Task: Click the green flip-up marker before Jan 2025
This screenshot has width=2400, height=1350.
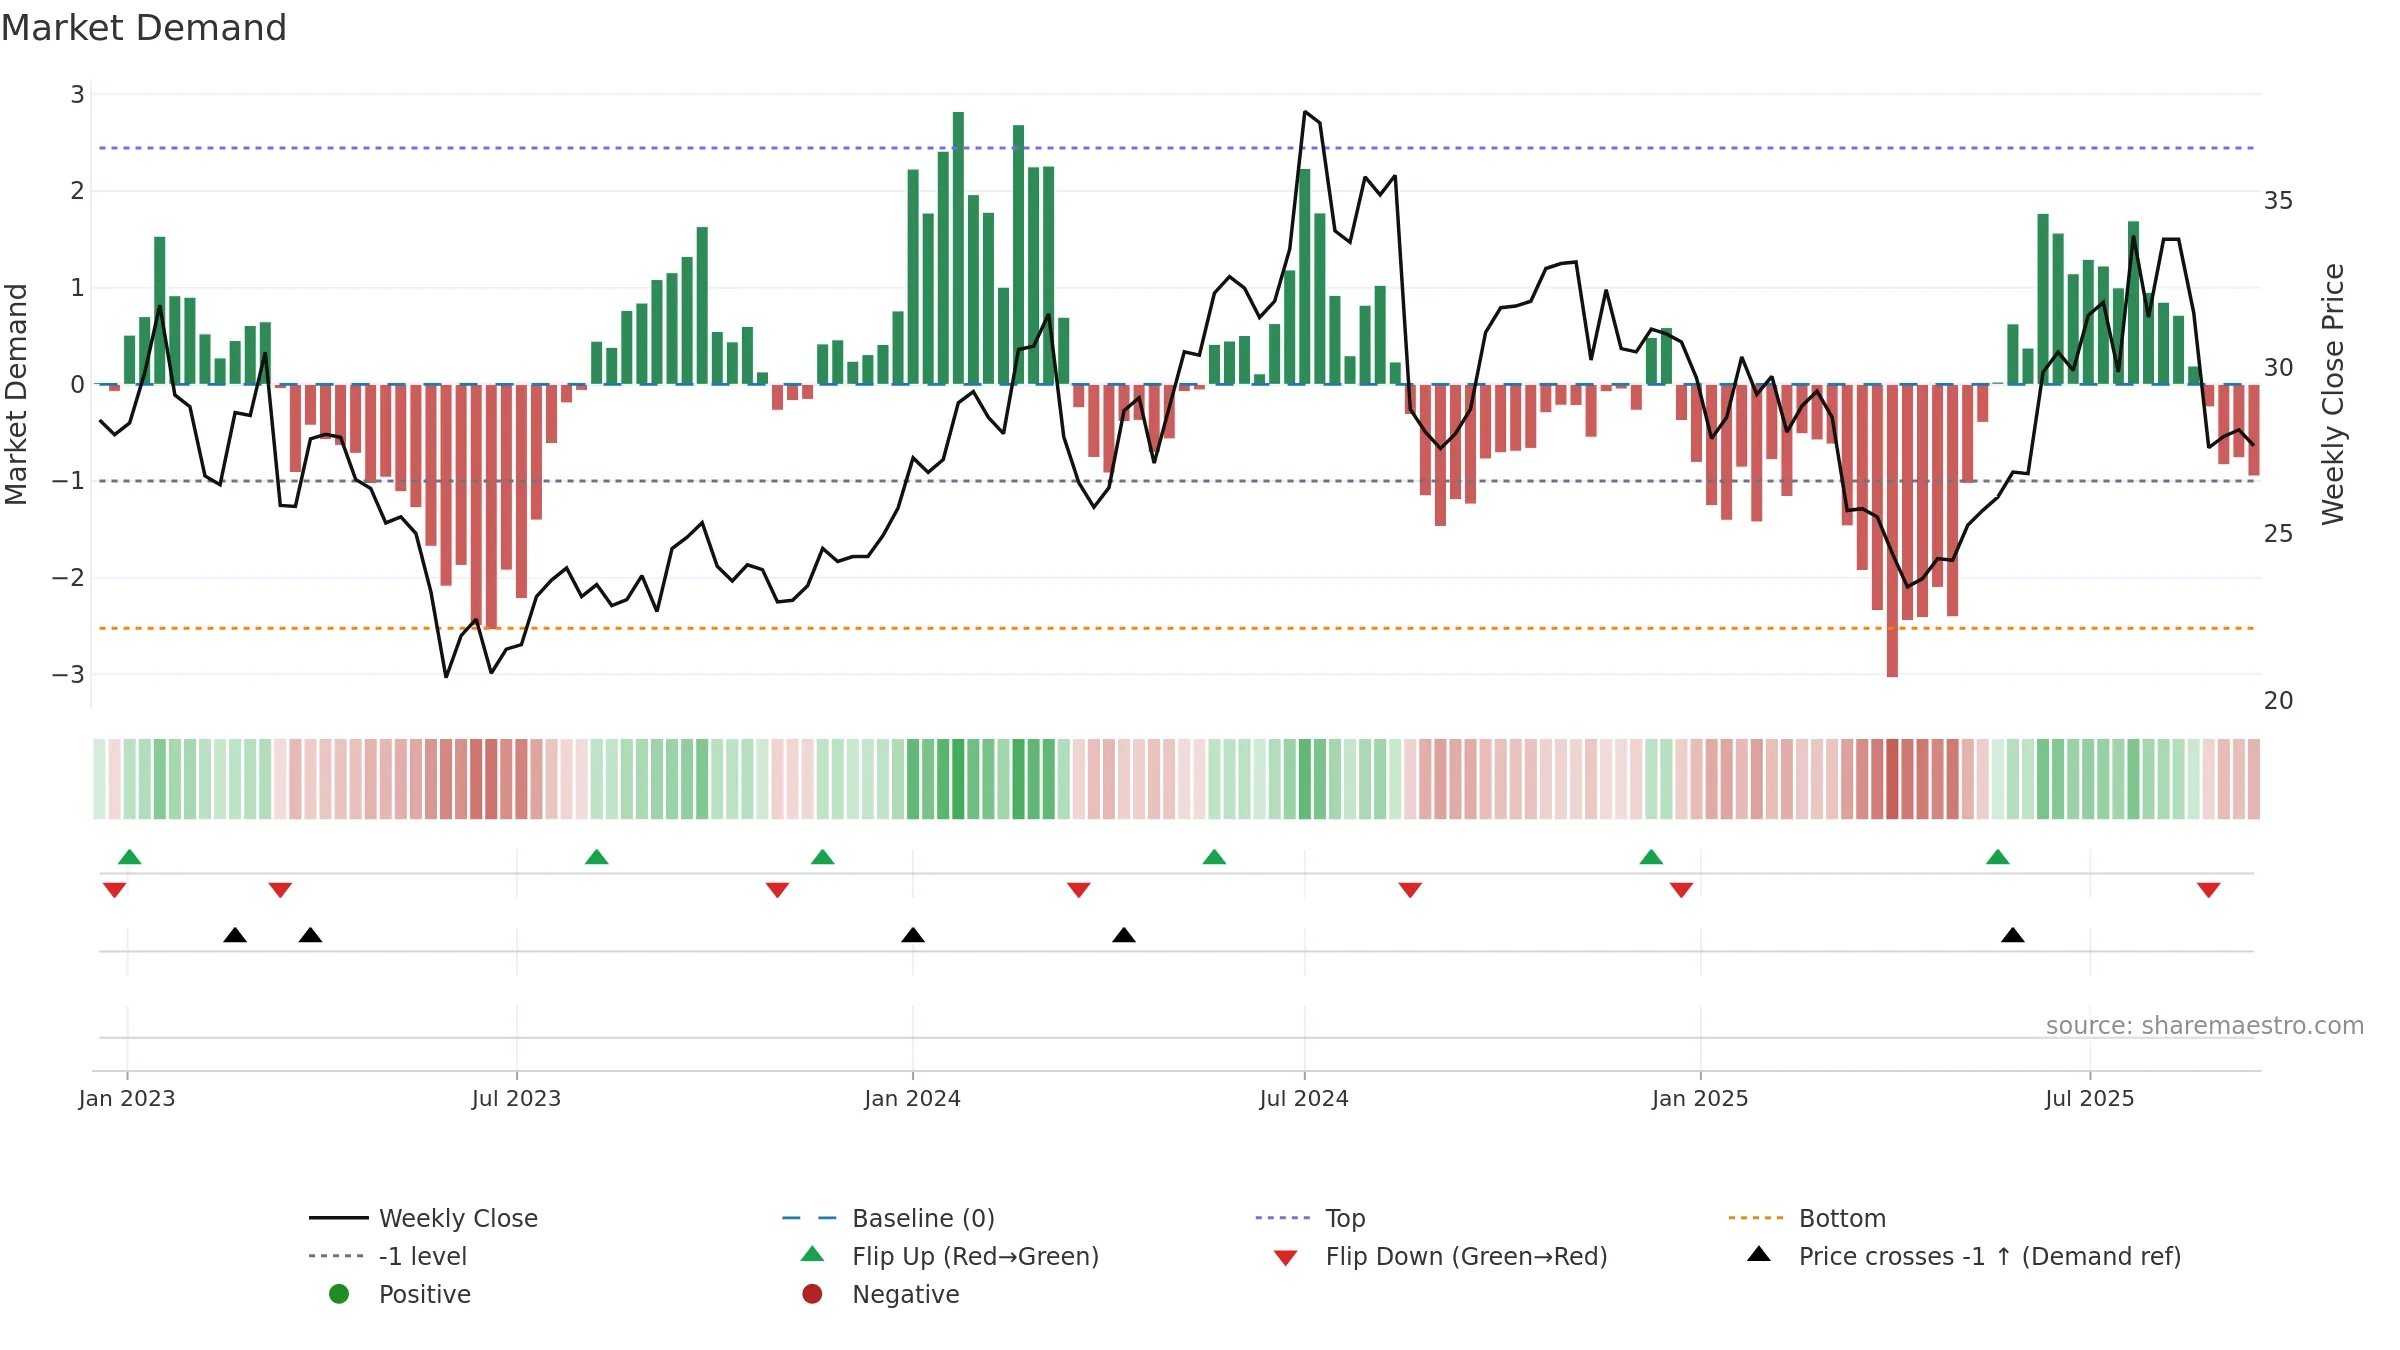Action: pos(1651,857)
